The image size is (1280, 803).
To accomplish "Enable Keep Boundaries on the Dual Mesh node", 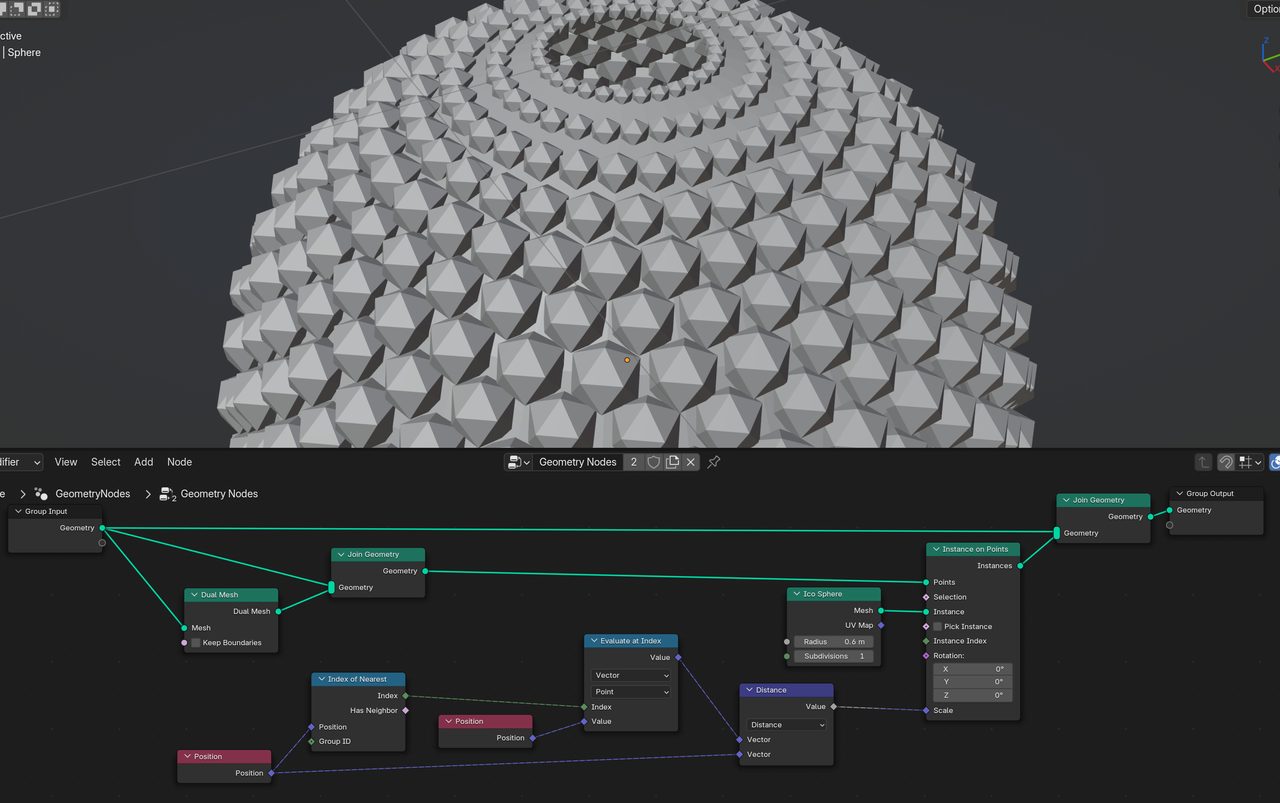I will coord(196,642).
